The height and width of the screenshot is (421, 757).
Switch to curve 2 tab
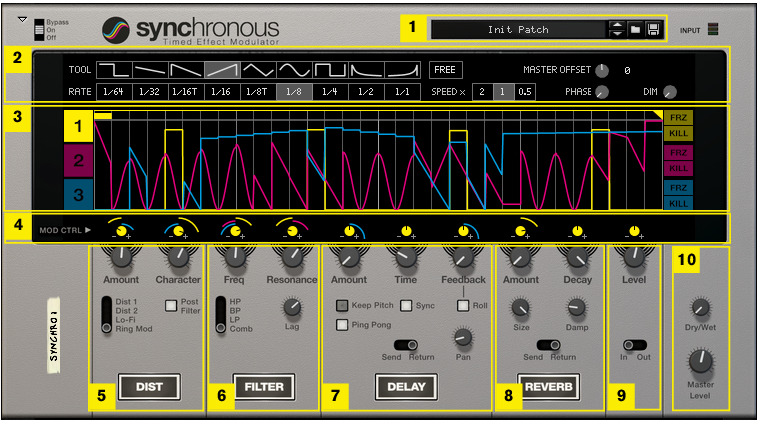[80, 159]
